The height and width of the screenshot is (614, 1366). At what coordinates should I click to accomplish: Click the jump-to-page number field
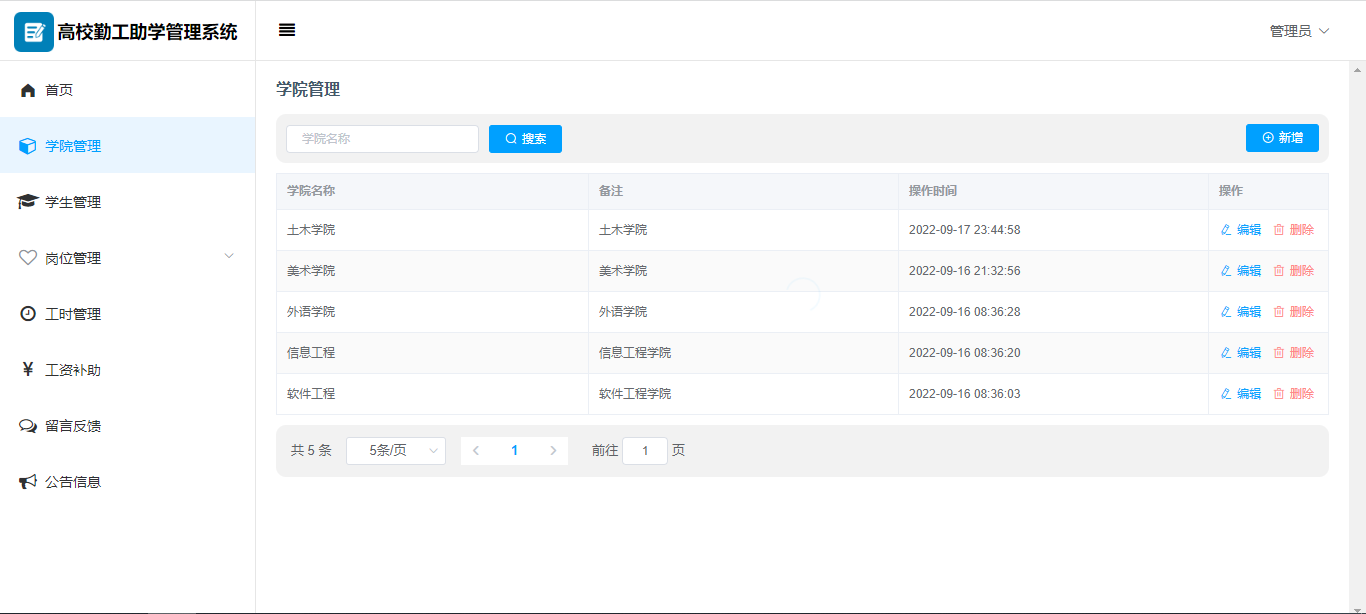tap(645, 451)
